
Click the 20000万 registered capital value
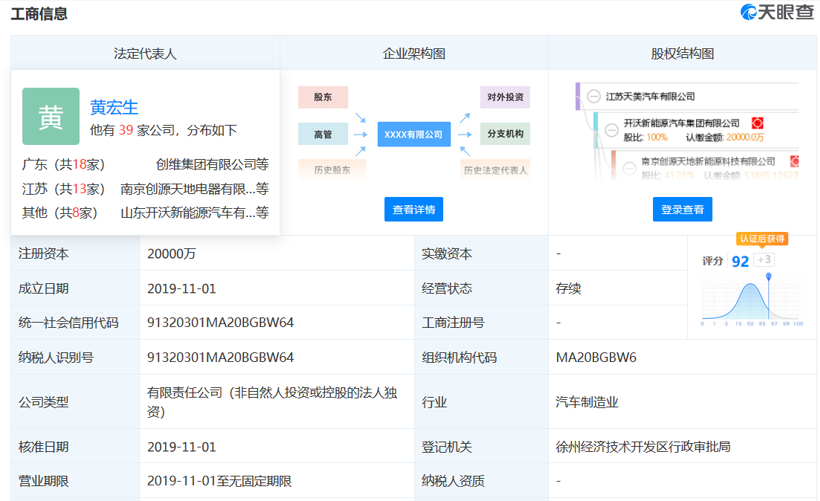point(172,254)
